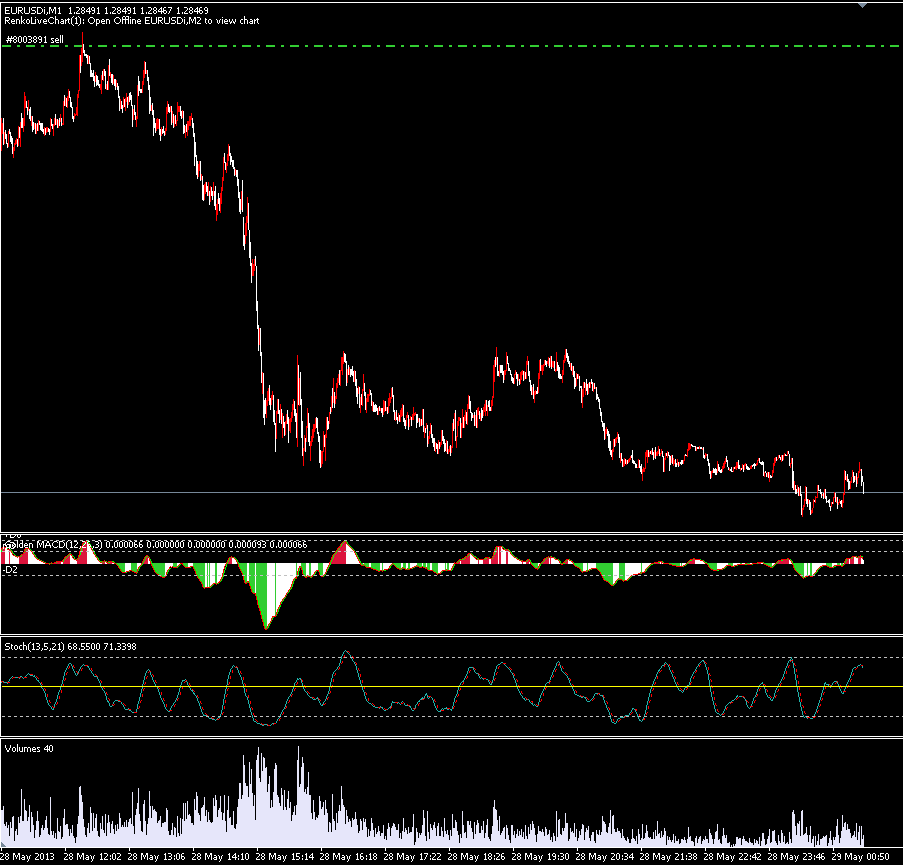
Task: Click the "28 May 18:26" time label
Action: point(476,856)
